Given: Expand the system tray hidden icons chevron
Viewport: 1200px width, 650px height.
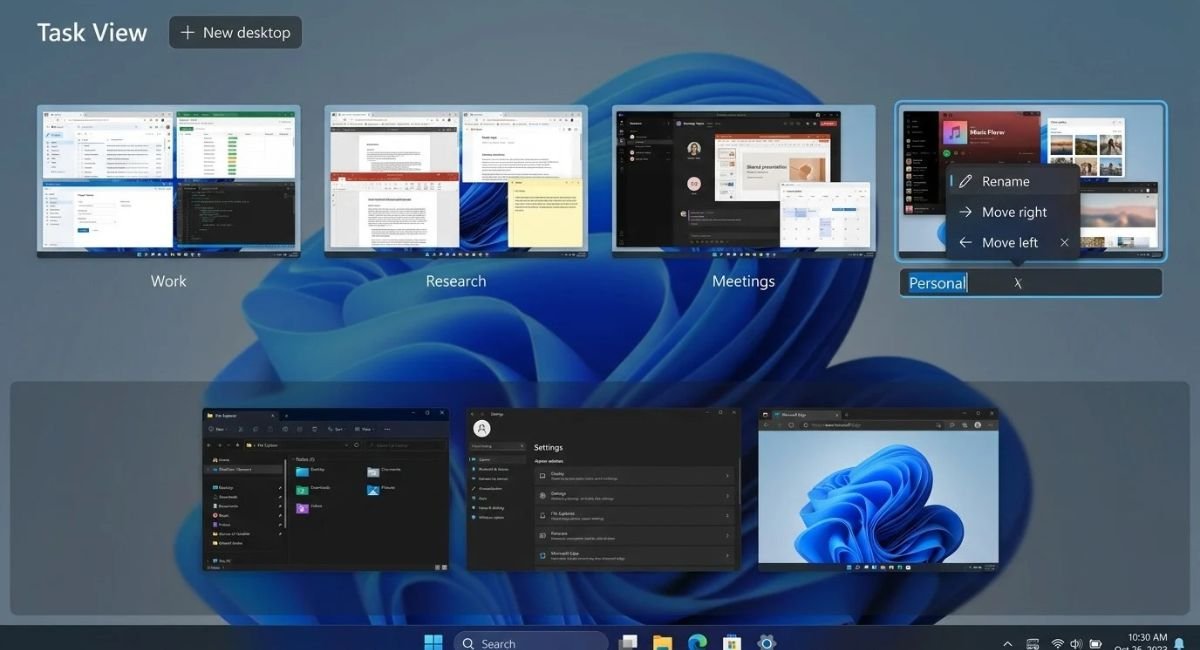Looking at the screenshot, I should (1007, 643).
